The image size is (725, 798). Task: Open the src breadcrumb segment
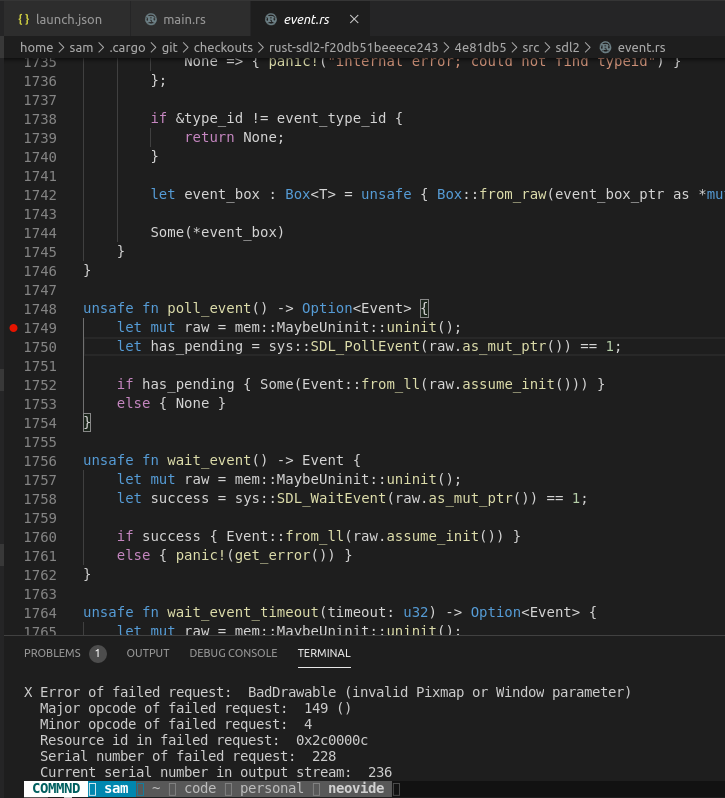(531, 47)
